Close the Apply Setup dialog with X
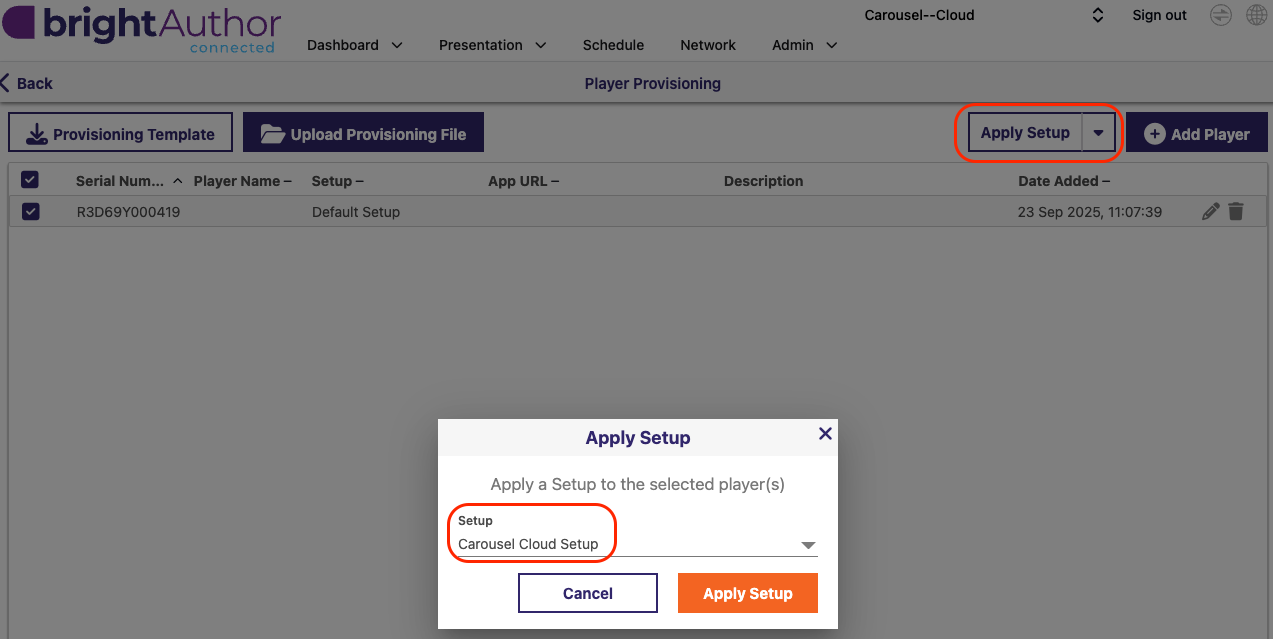Image resolution: width=1273 pixels, height=639 pixels. (825, 433)
